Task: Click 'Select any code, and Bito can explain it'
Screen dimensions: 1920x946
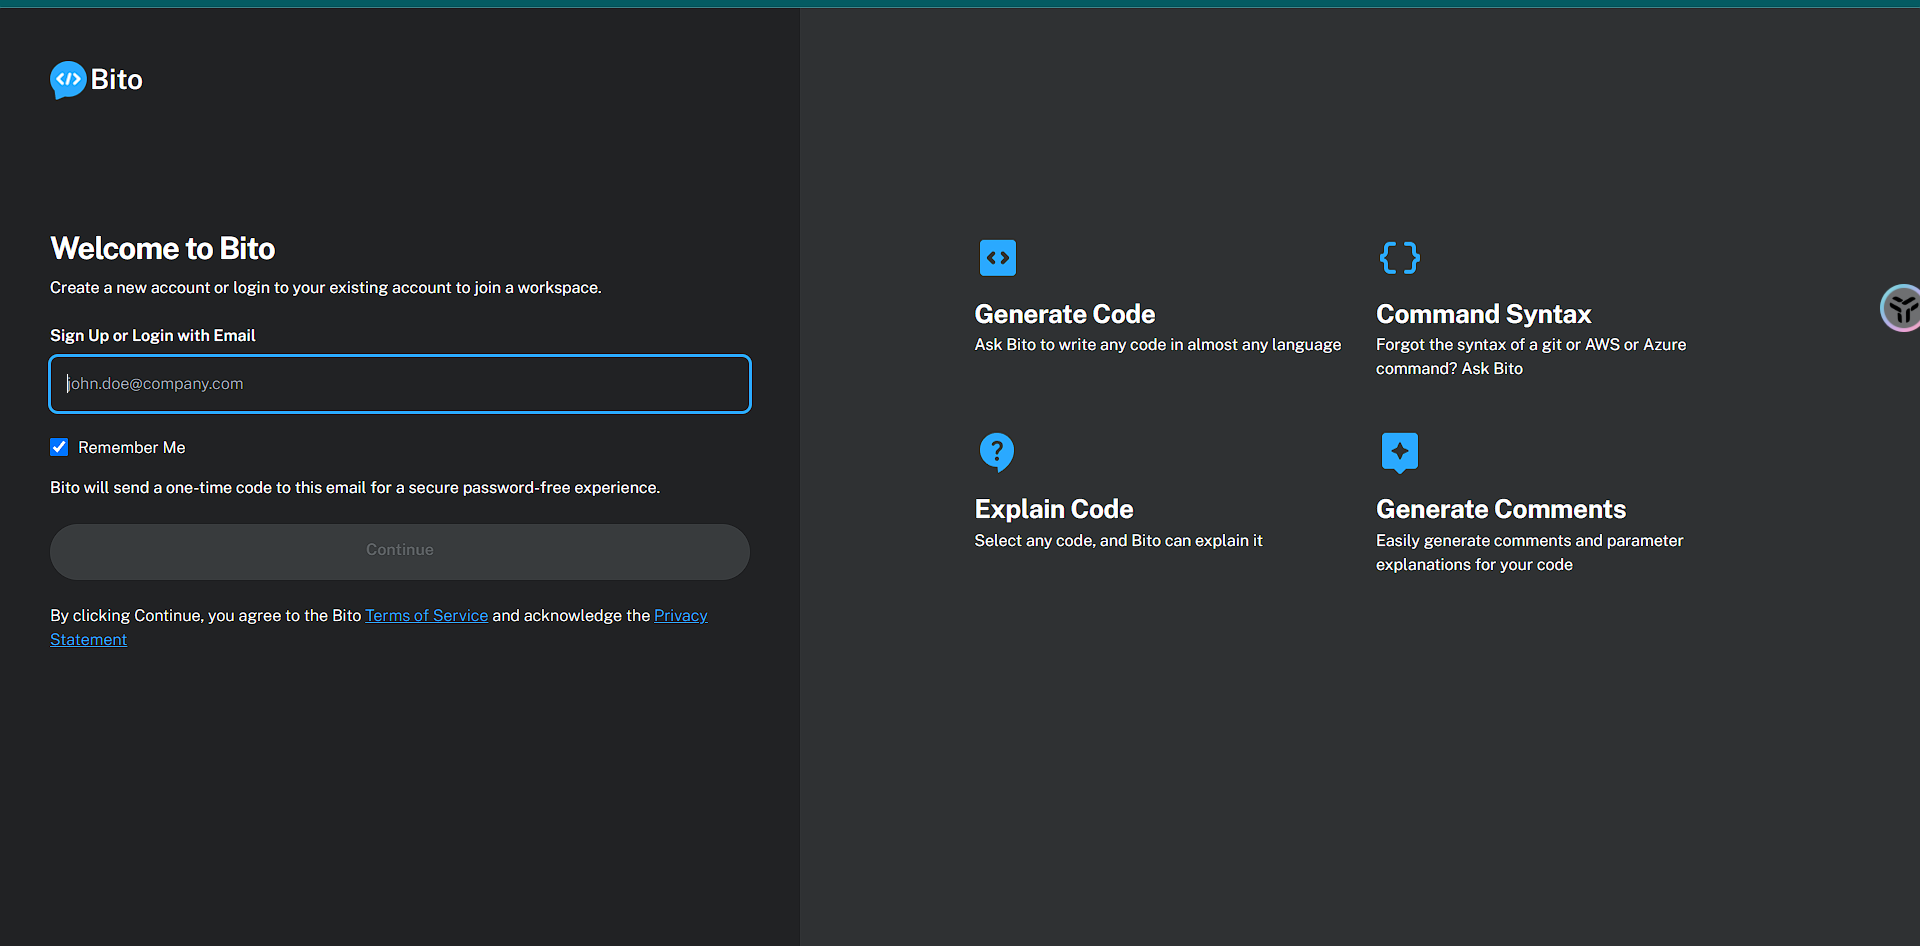Action: [1119, 540]
